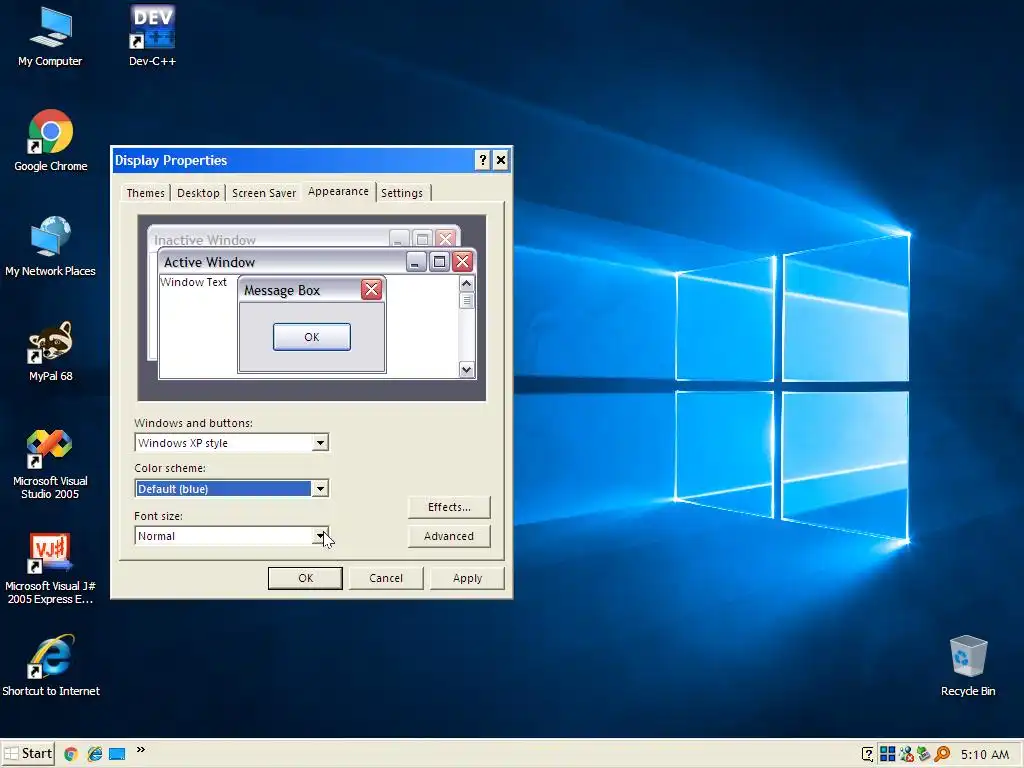Click the taskbar clock showing 5:10 AM
Screen dimensions: 1024x768
pos(985,754)
